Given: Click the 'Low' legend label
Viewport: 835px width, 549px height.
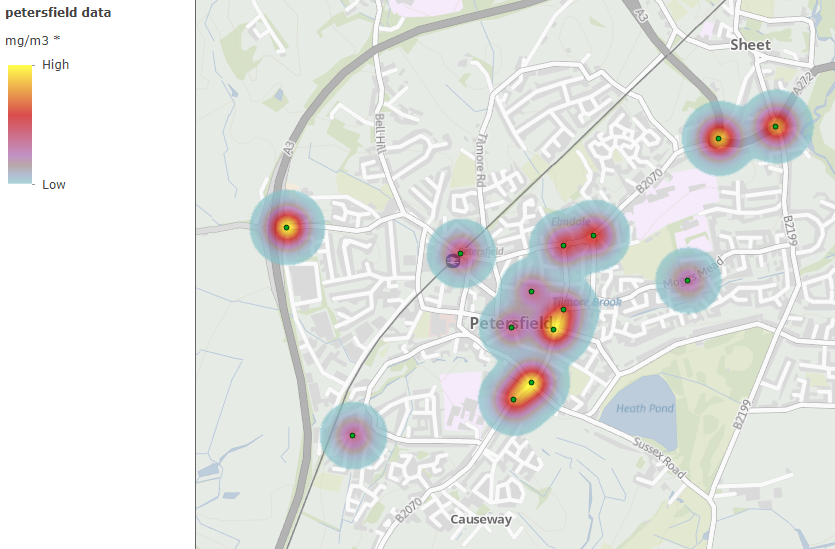Looking at the screenshot, I should click(54, 185).
